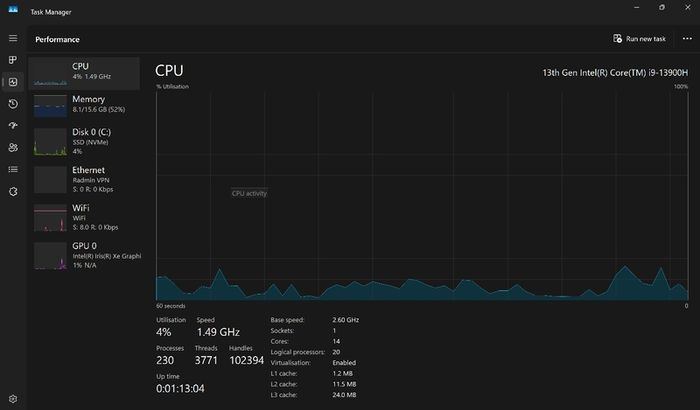Click the Virtualisation Enabled value

344,363
